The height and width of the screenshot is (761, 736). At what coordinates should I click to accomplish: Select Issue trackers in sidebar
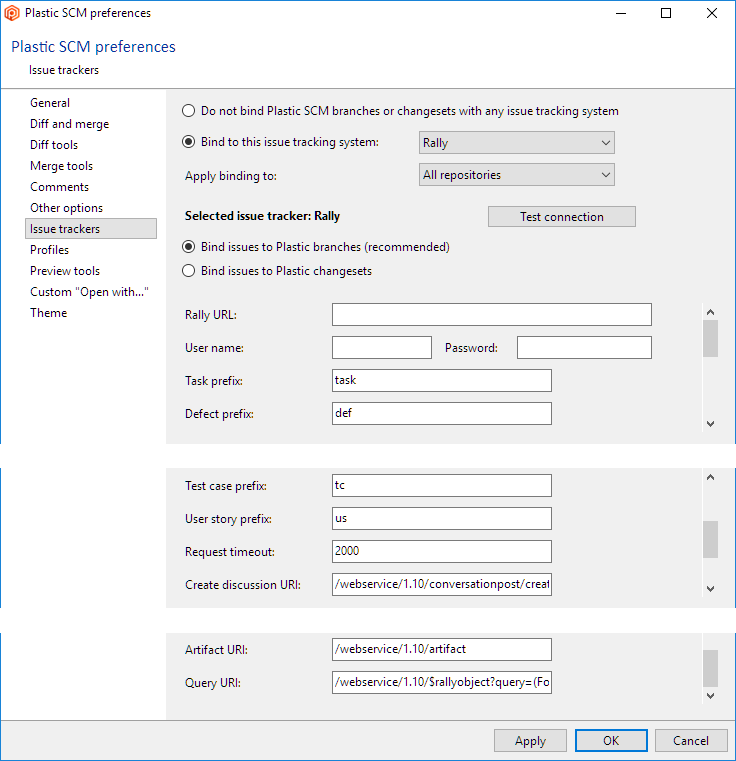click(x=91, y=229)
